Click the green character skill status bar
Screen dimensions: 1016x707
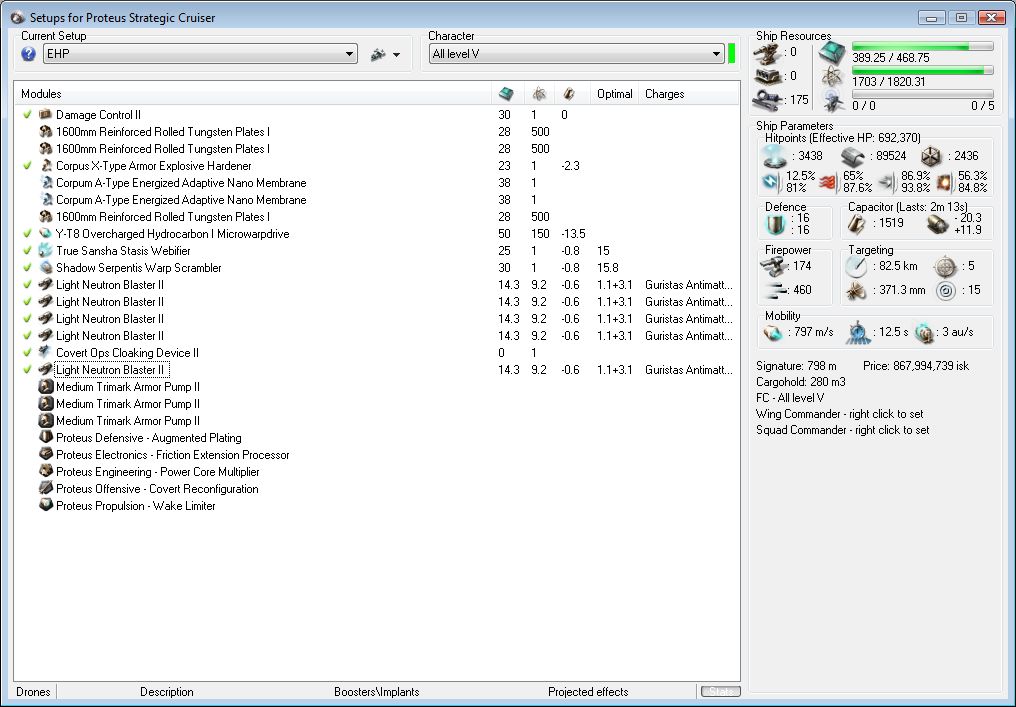tap(732, 54)
